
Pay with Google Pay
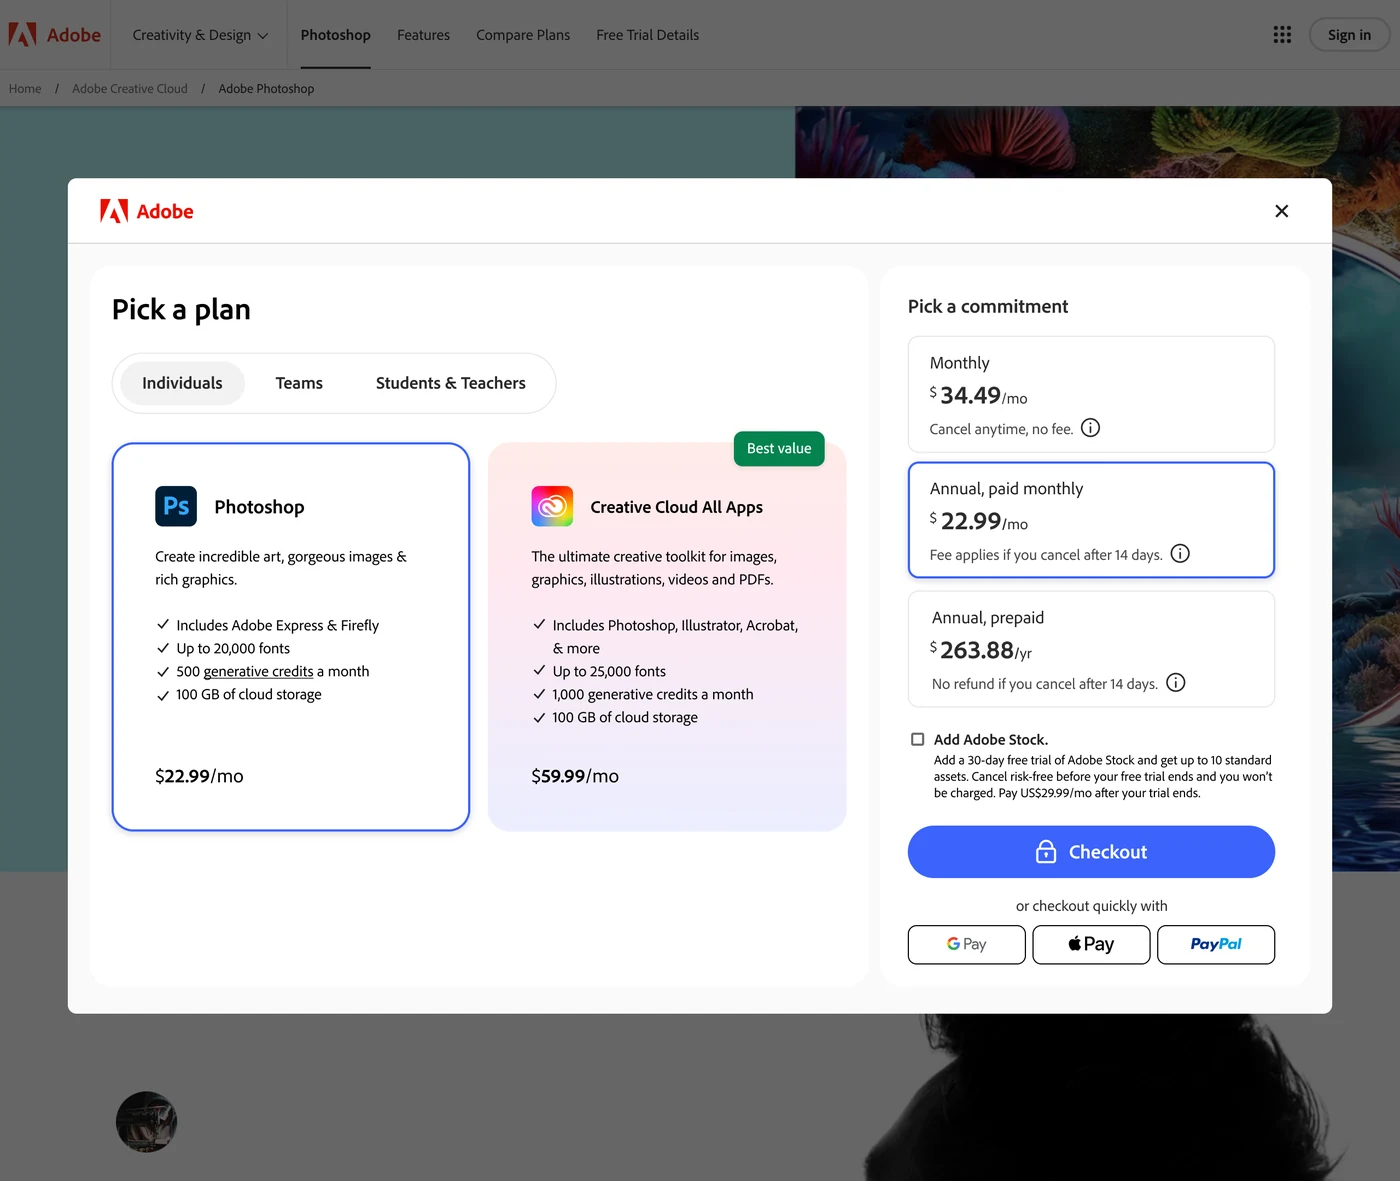tap(967, 944)
